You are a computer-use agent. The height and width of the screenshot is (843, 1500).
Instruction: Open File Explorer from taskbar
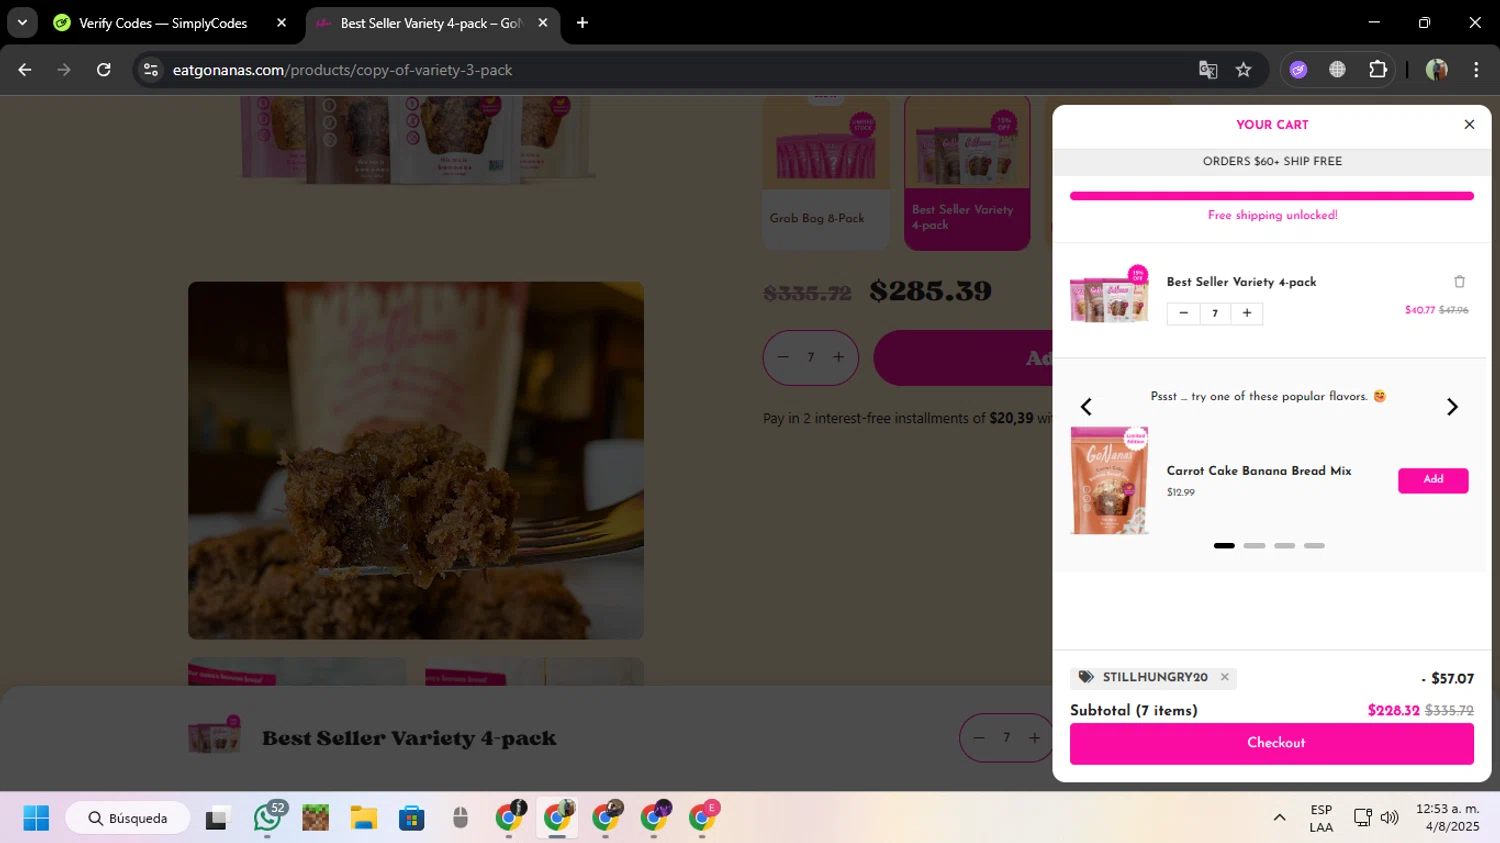(x=363, y=818)
